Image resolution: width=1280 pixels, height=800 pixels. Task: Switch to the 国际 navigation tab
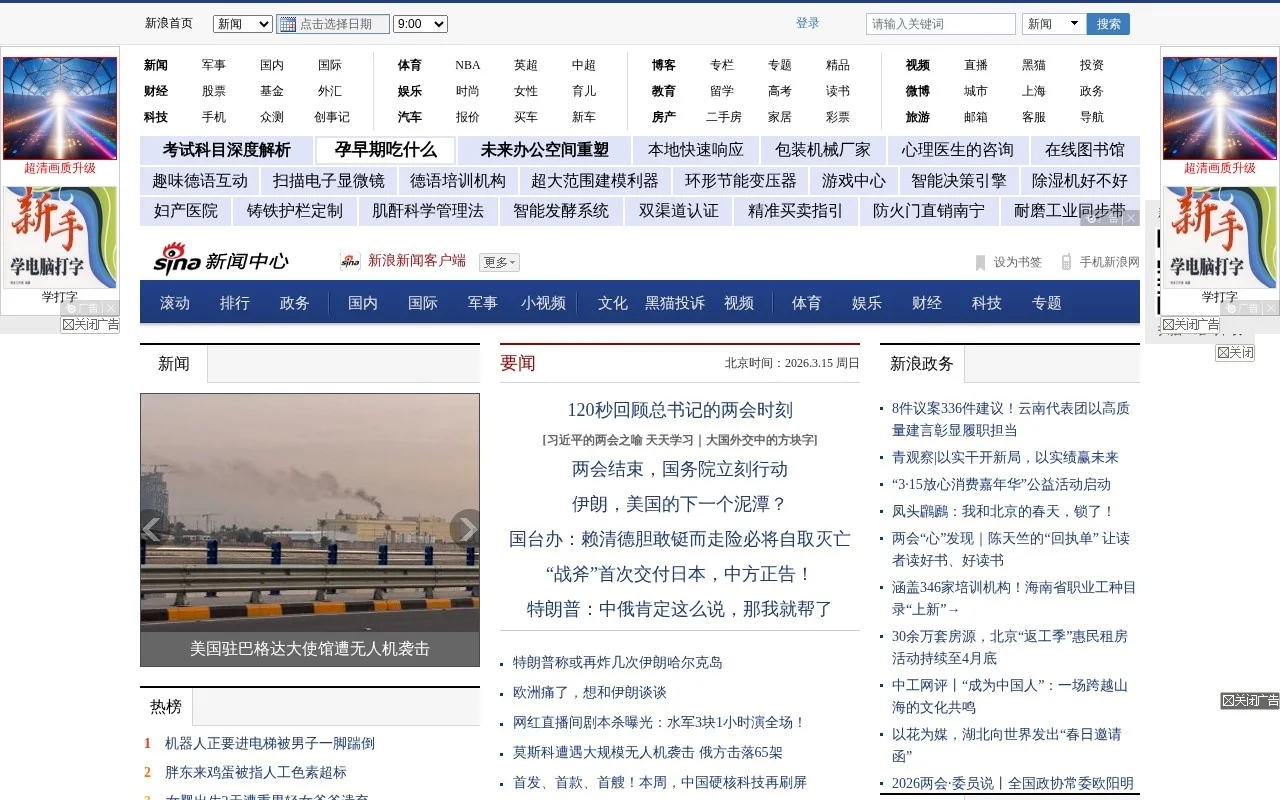point(422,302)
